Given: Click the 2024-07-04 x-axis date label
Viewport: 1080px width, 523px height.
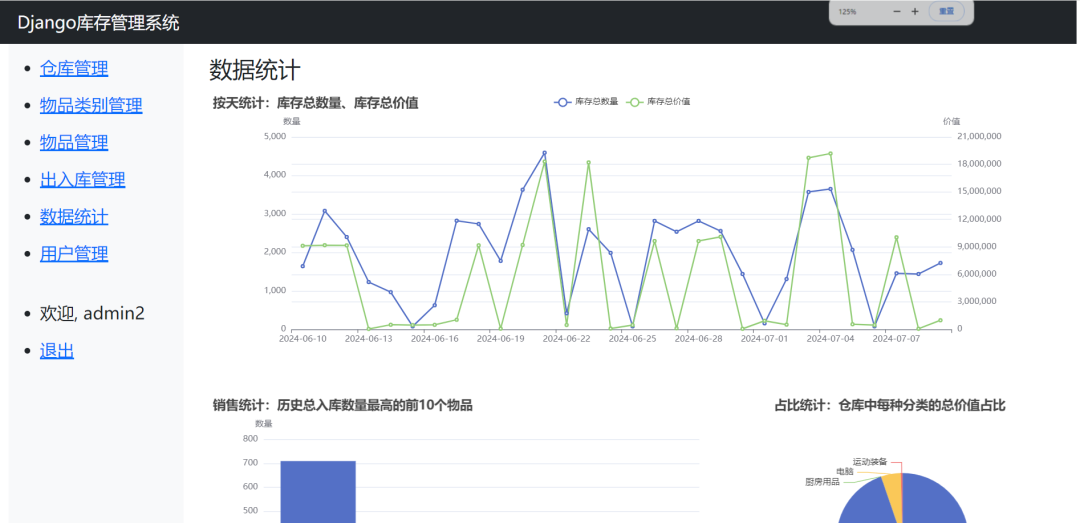Looking at the screenshot, I should point(831,339).
